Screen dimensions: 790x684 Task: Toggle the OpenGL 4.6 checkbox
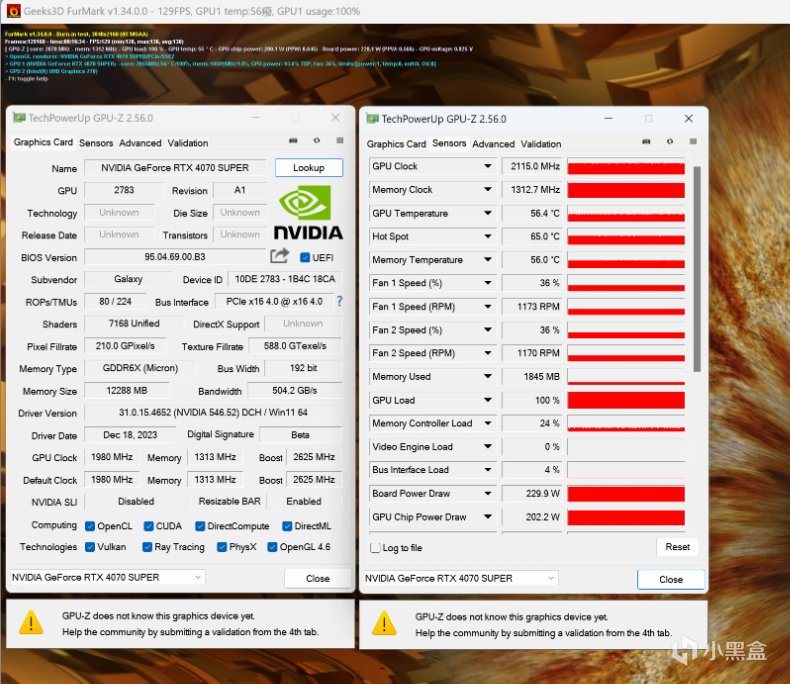273,547
